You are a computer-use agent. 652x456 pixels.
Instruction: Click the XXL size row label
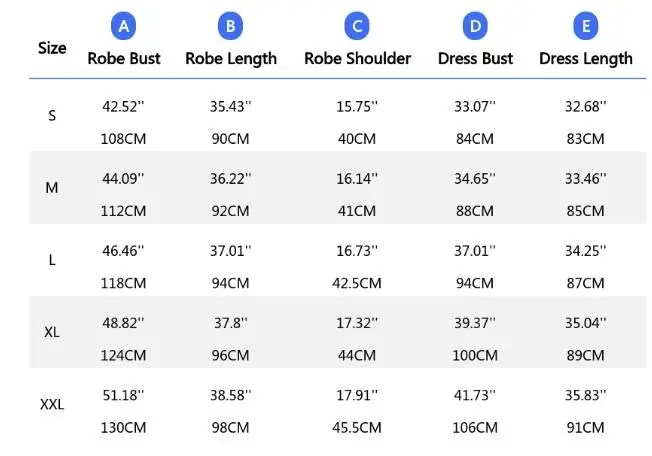coord(52,405)
